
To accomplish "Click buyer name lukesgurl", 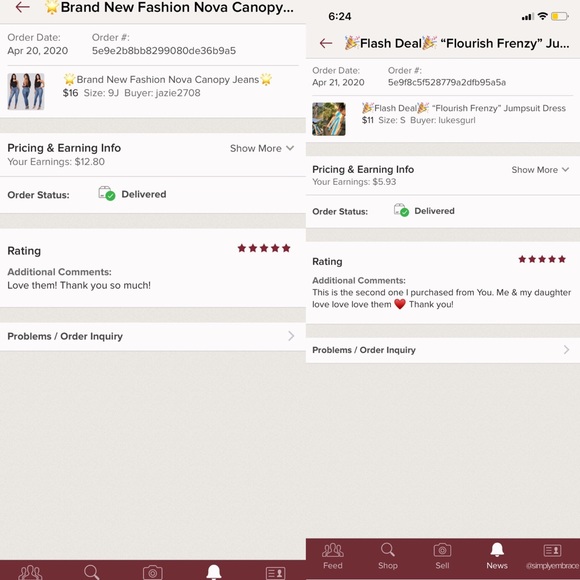I will [x=456, y=120].
